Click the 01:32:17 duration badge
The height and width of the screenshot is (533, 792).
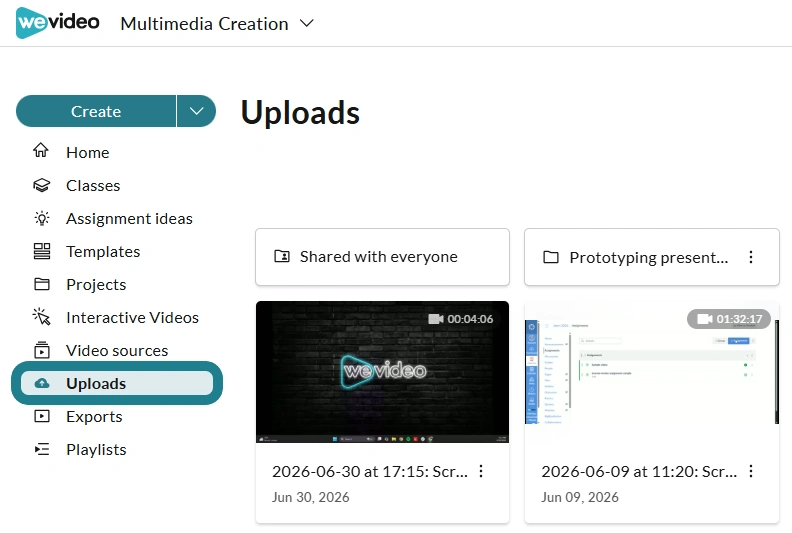click(729, 319)
